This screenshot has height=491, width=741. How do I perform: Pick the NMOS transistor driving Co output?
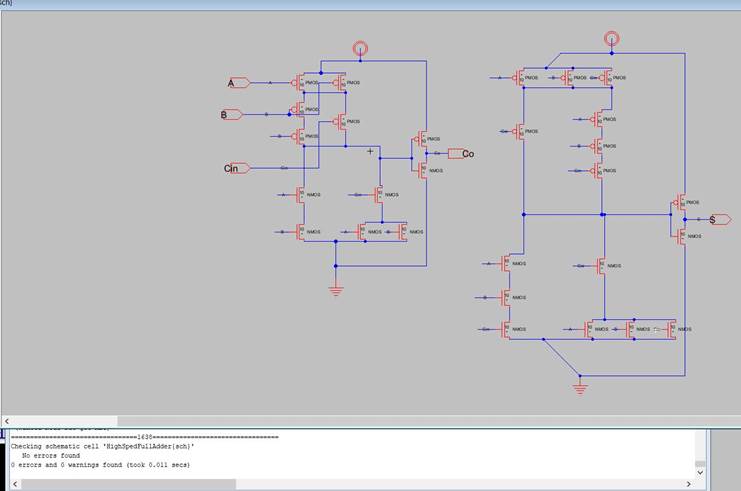click(423, 170)
